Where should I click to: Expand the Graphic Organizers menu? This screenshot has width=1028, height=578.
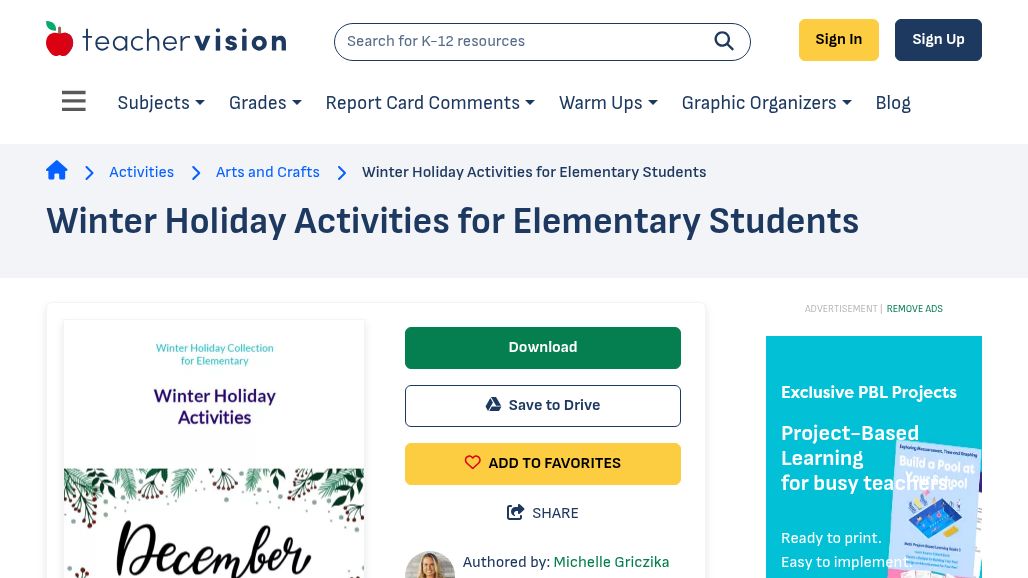(x=766, y=103)
